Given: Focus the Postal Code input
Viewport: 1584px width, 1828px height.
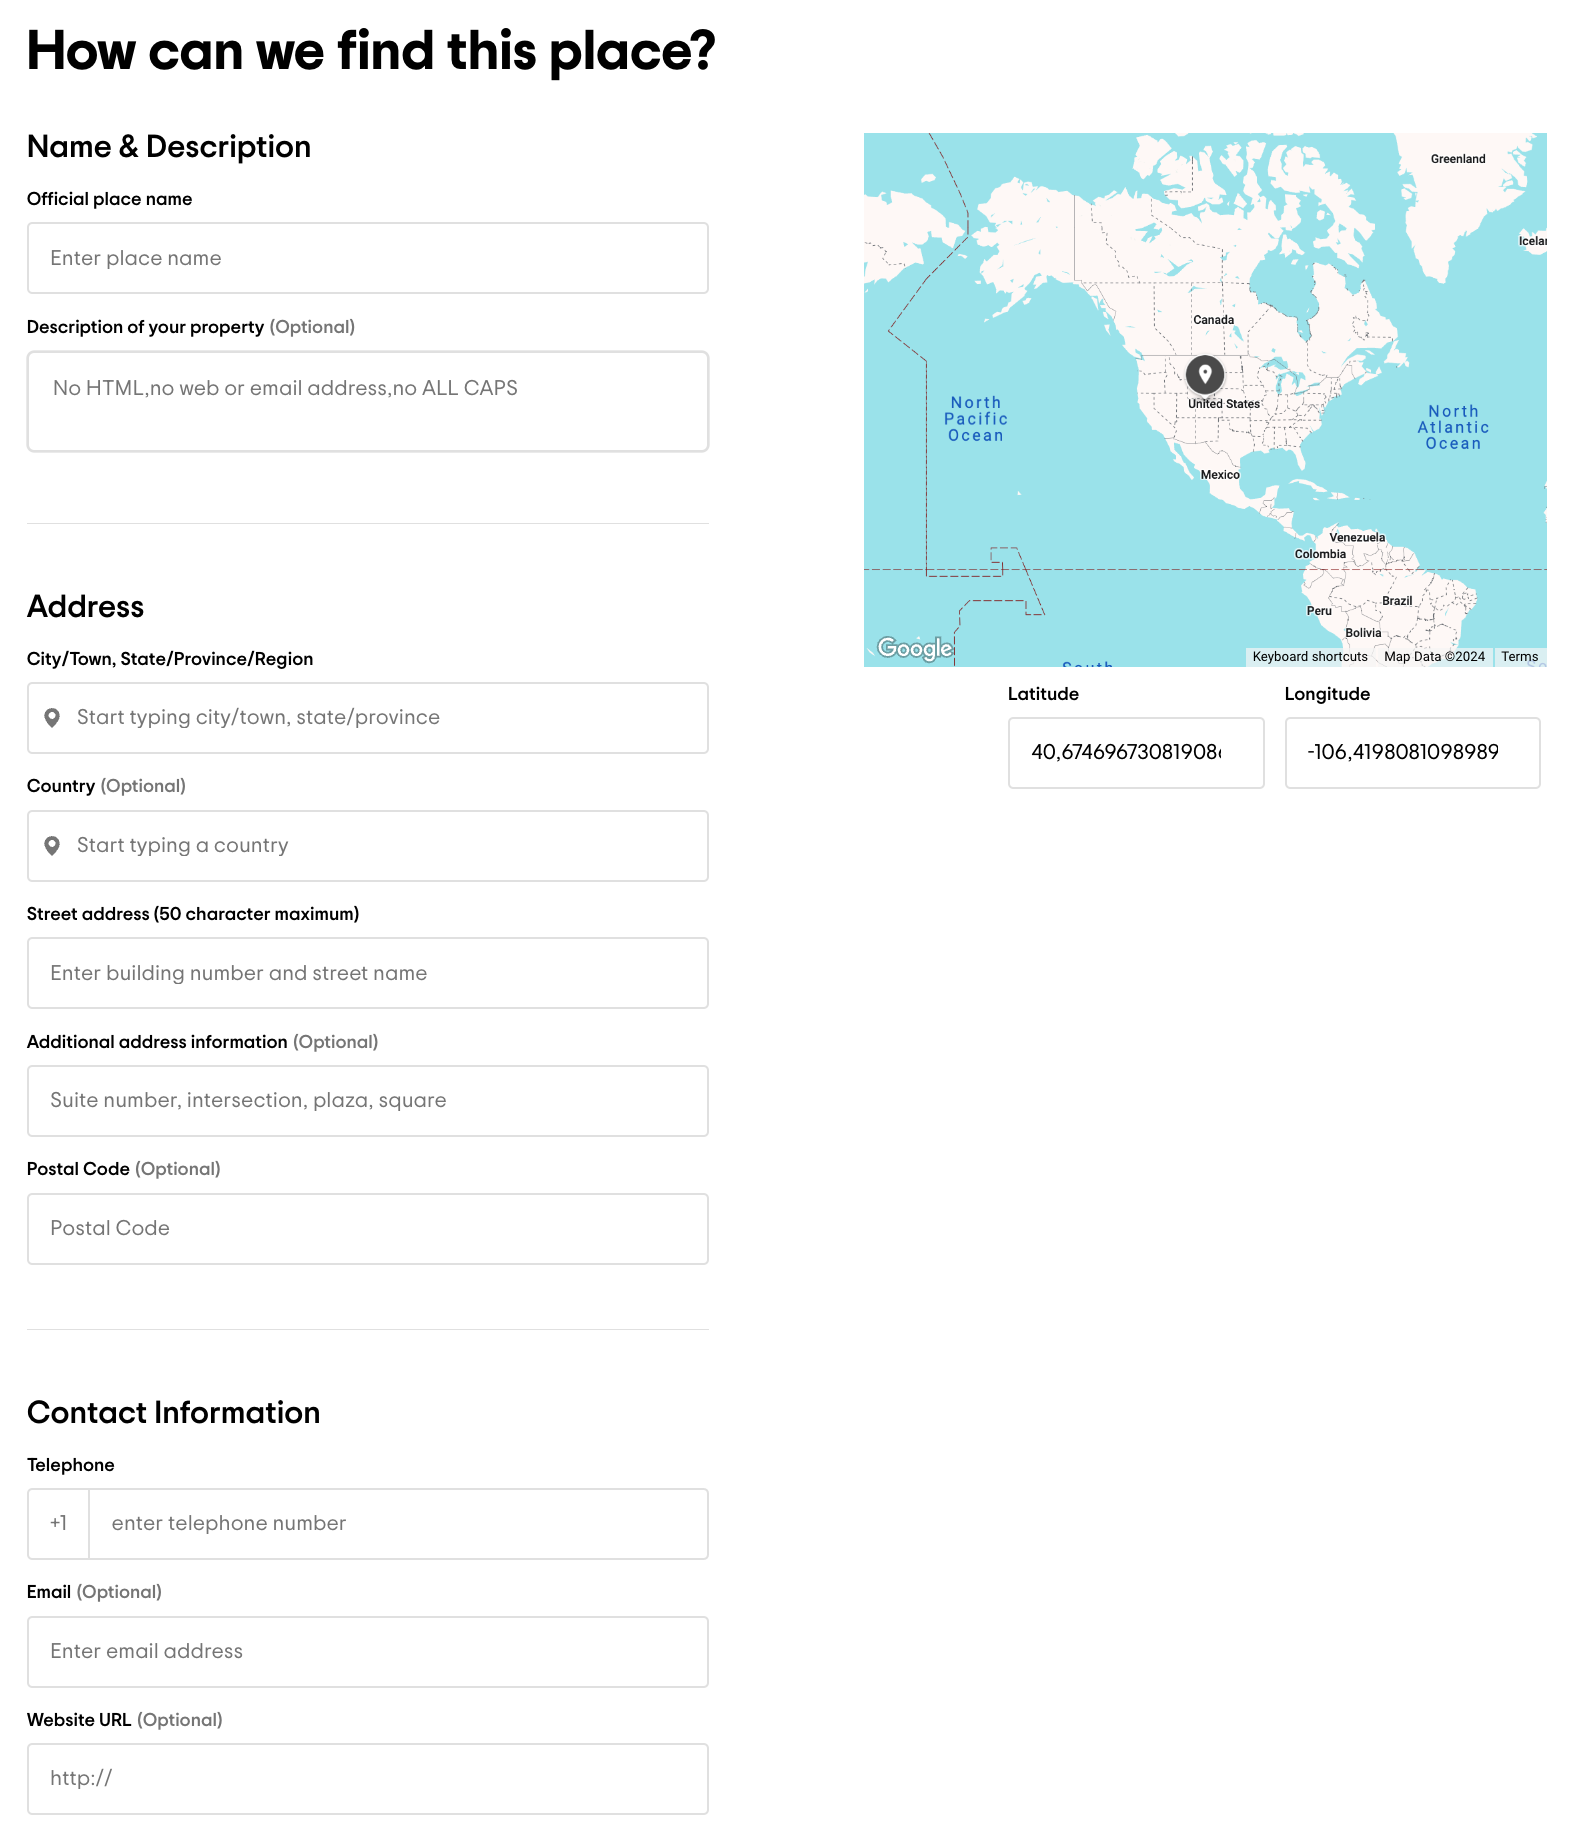Looking at the screenshot, I should coord(367,1229).
